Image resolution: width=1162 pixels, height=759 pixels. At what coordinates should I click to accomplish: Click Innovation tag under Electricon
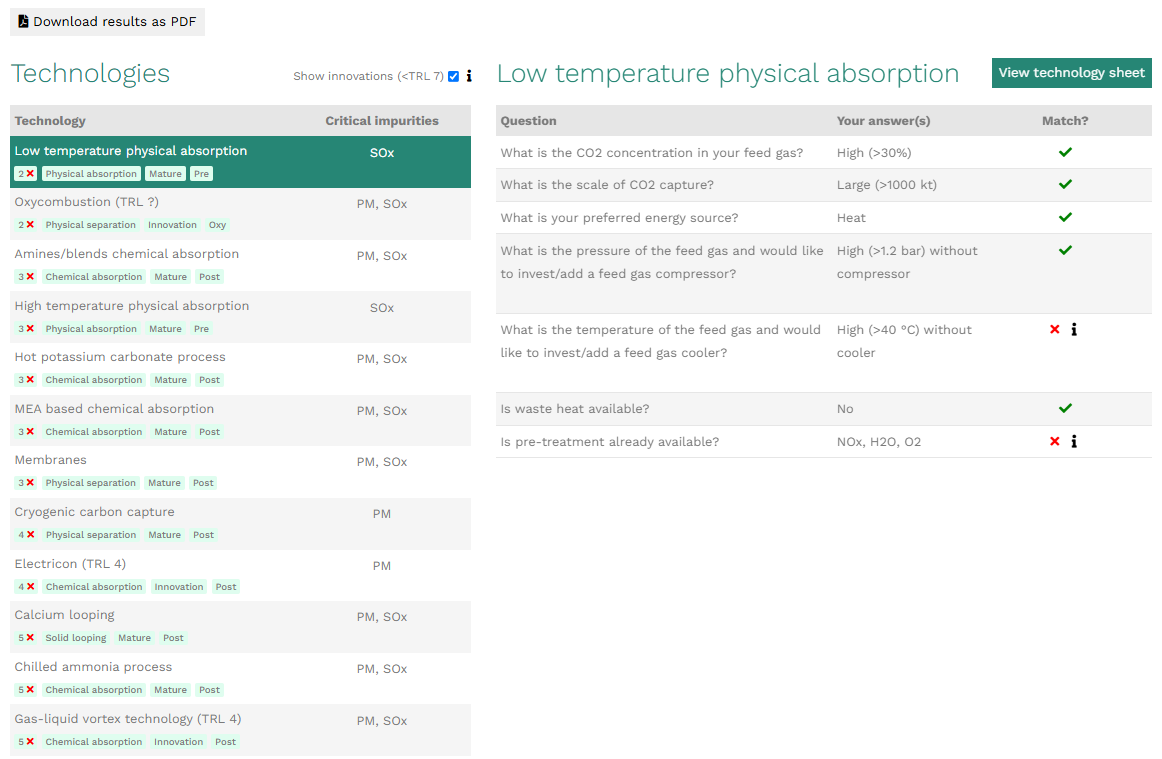click(x=179, y=587)
